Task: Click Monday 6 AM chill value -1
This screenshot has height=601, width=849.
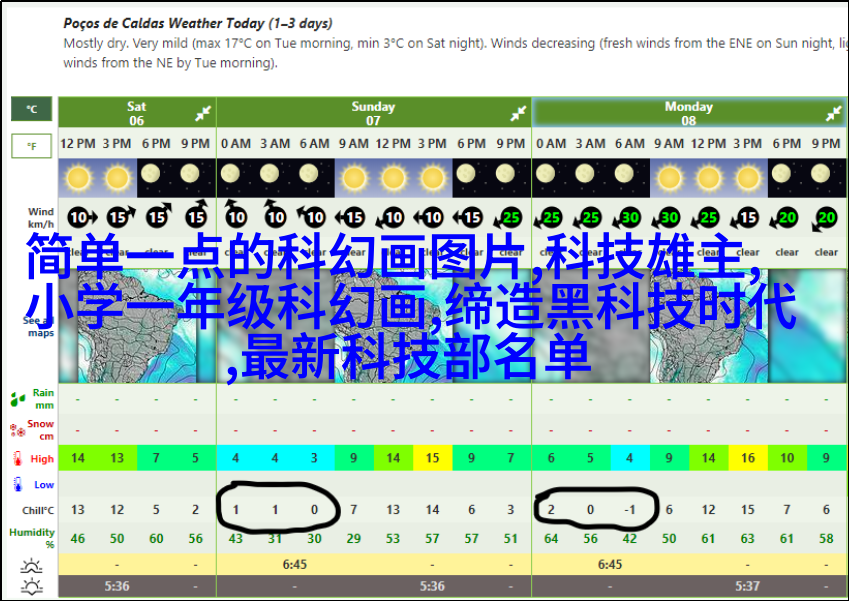Action: (x=629, y=510)
